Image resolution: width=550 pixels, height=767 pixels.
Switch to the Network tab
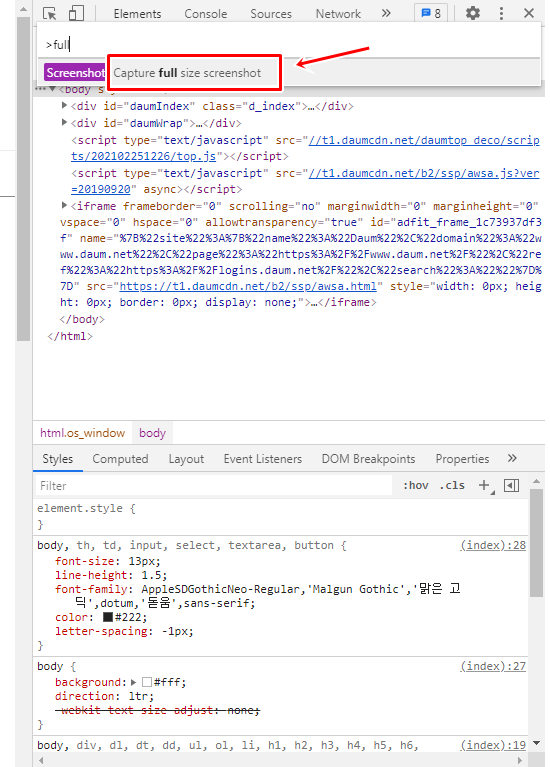point(338,14)
